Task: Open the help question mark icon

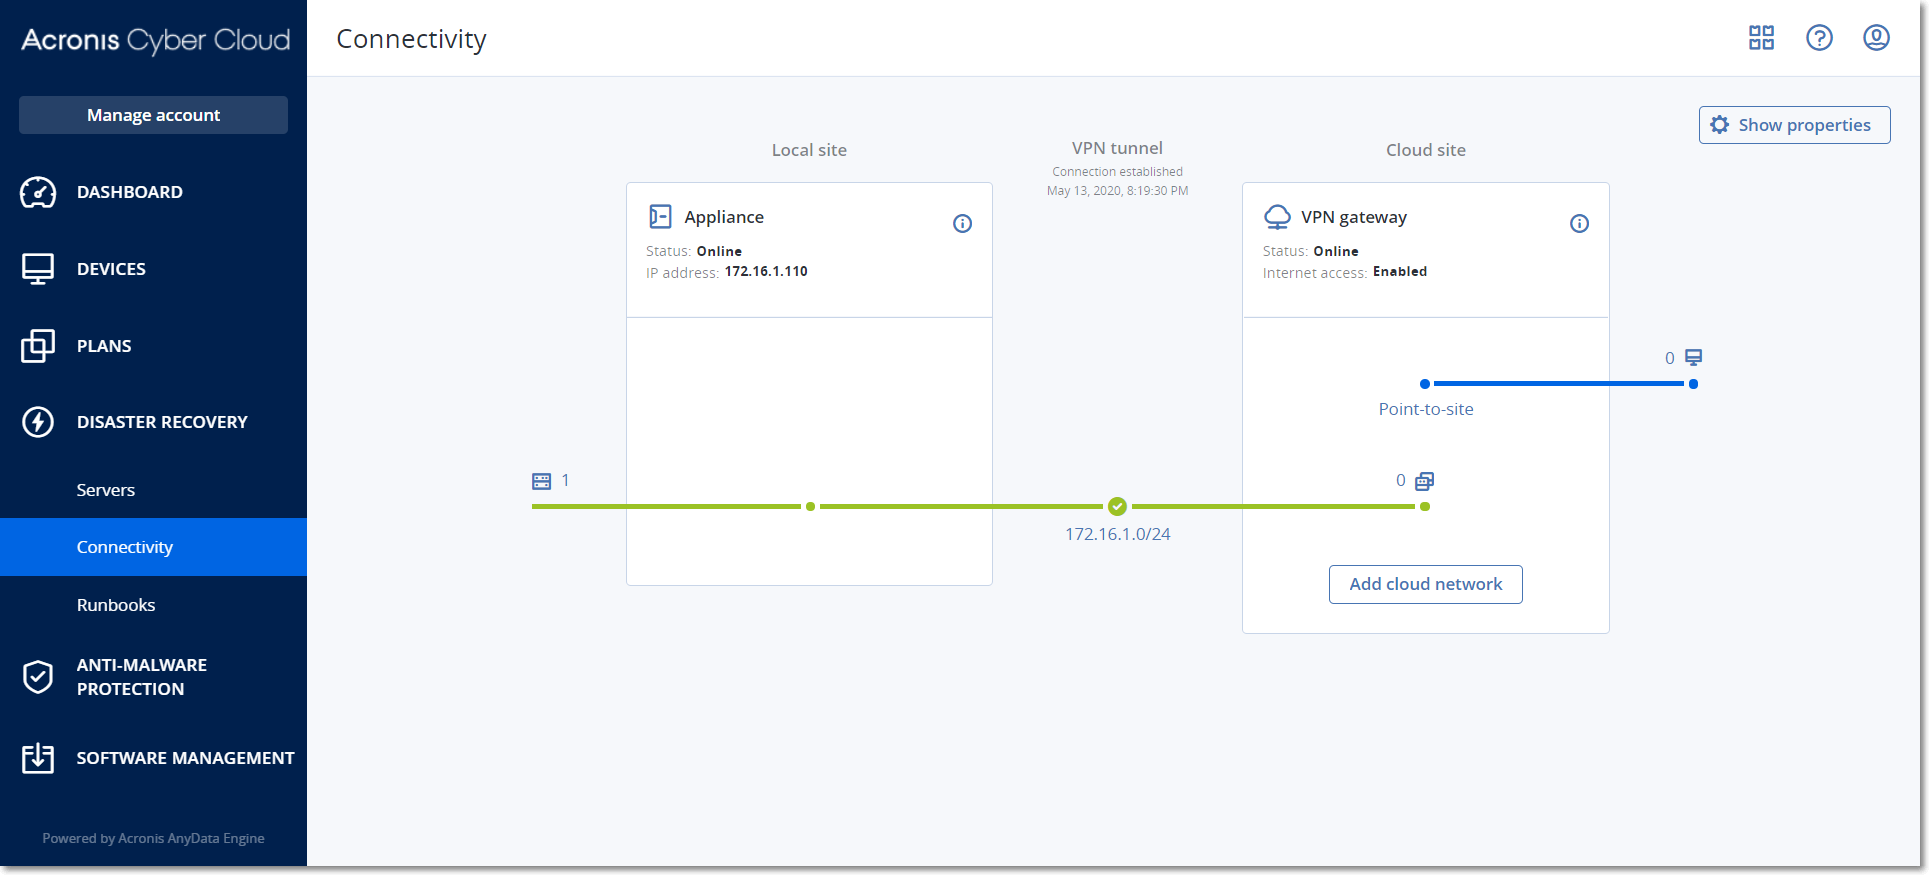Action: [x=1819, y=38]
